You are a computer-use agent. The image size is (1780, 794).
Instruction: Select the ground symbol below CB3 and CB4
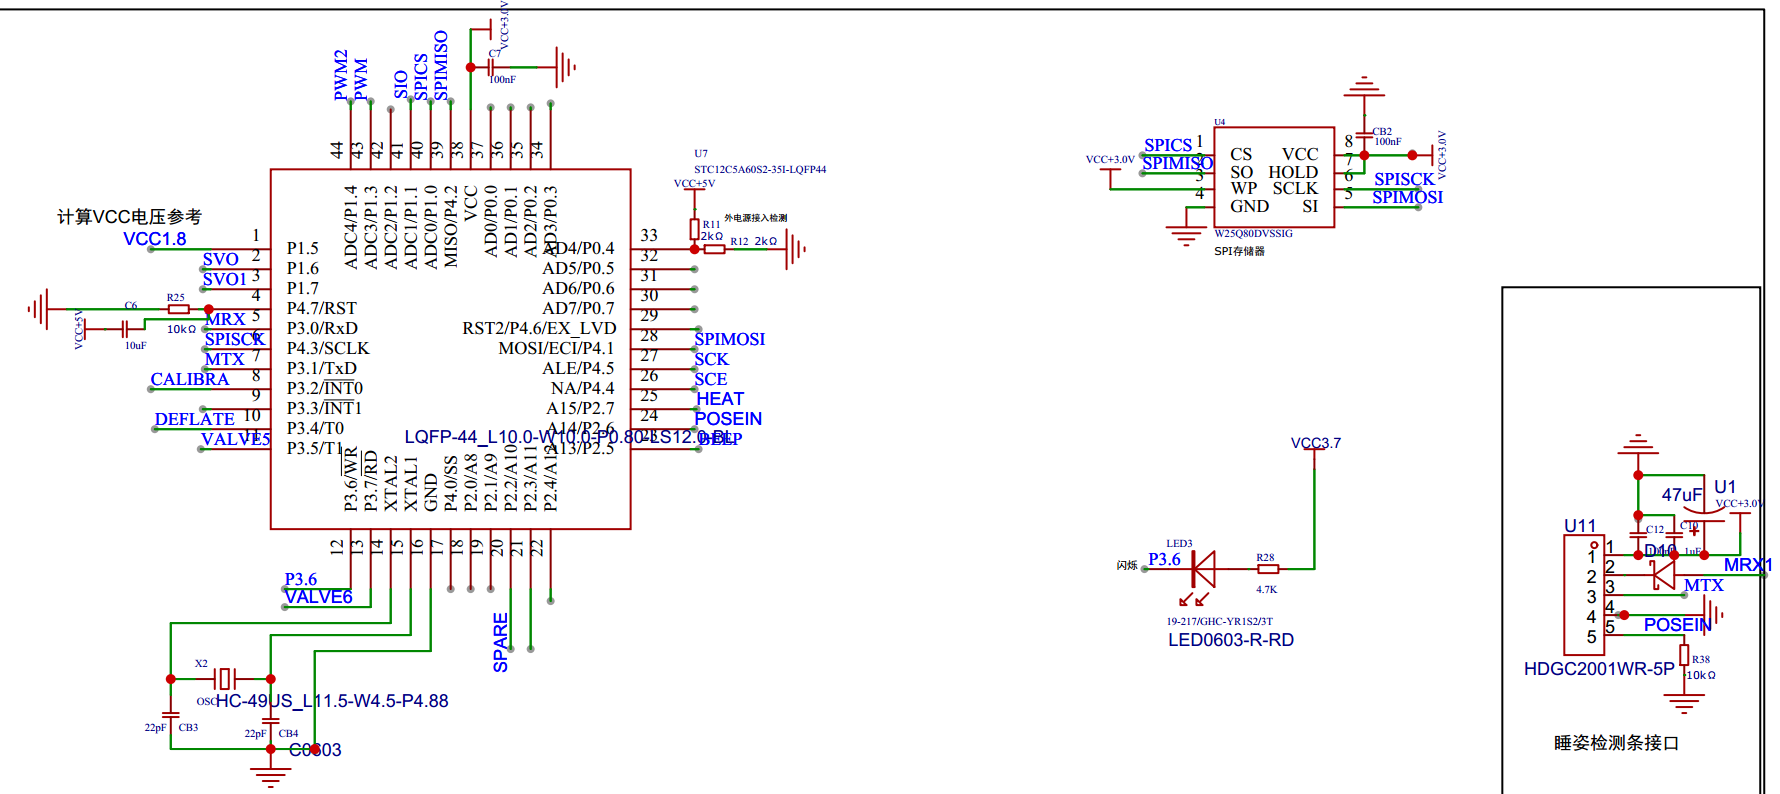(270, 771)
